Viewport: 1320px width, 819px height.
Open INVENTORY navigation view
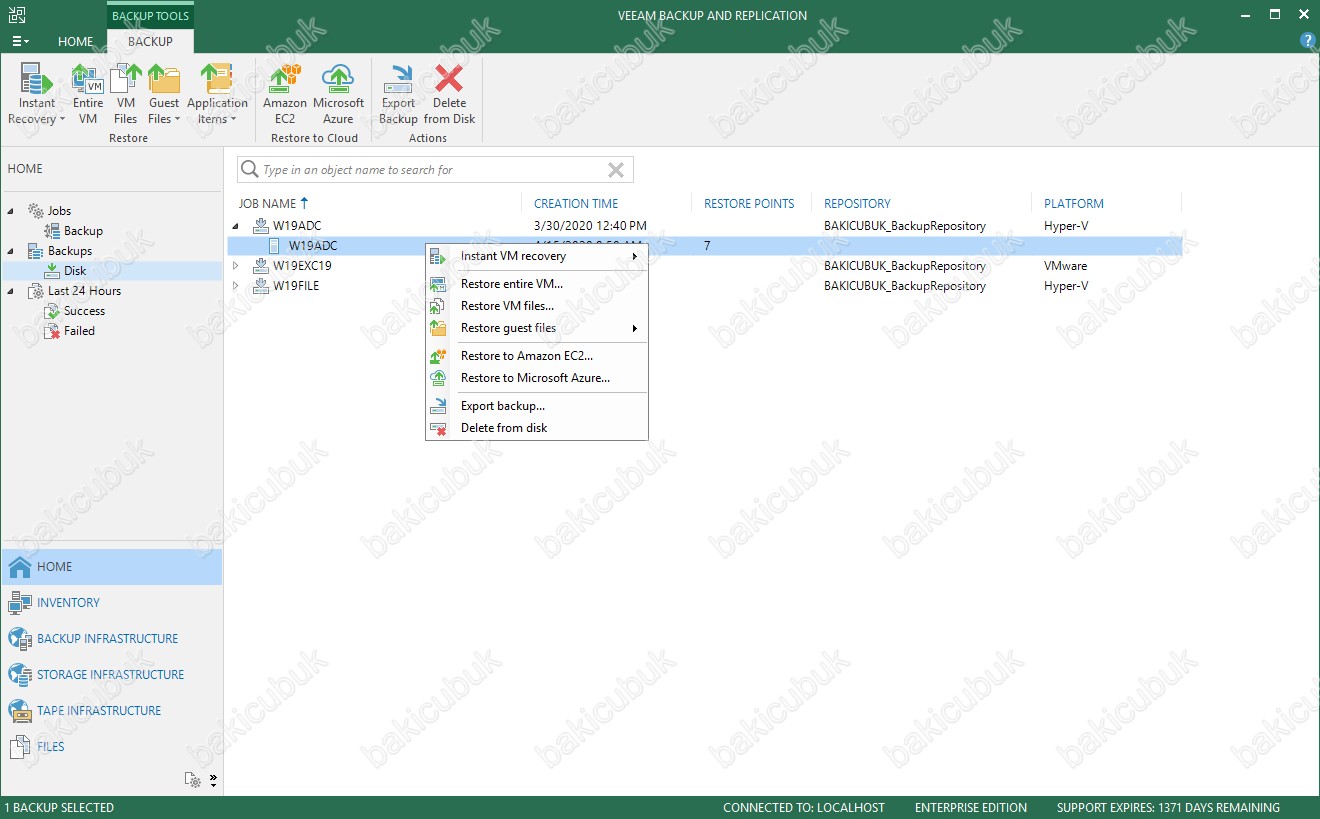click(111, 603)
